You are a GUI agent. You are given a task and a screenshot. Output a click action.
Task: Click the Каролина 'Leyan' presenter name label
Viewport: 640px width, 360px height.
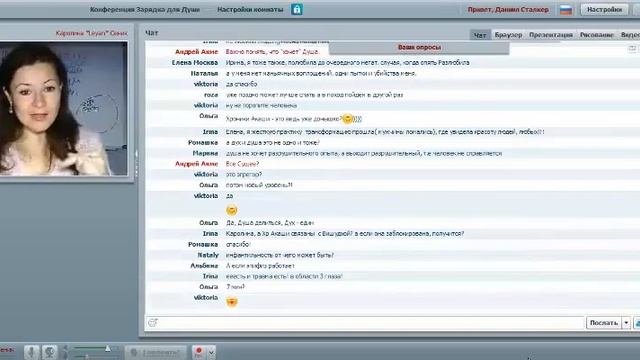(x=91, y=33)
